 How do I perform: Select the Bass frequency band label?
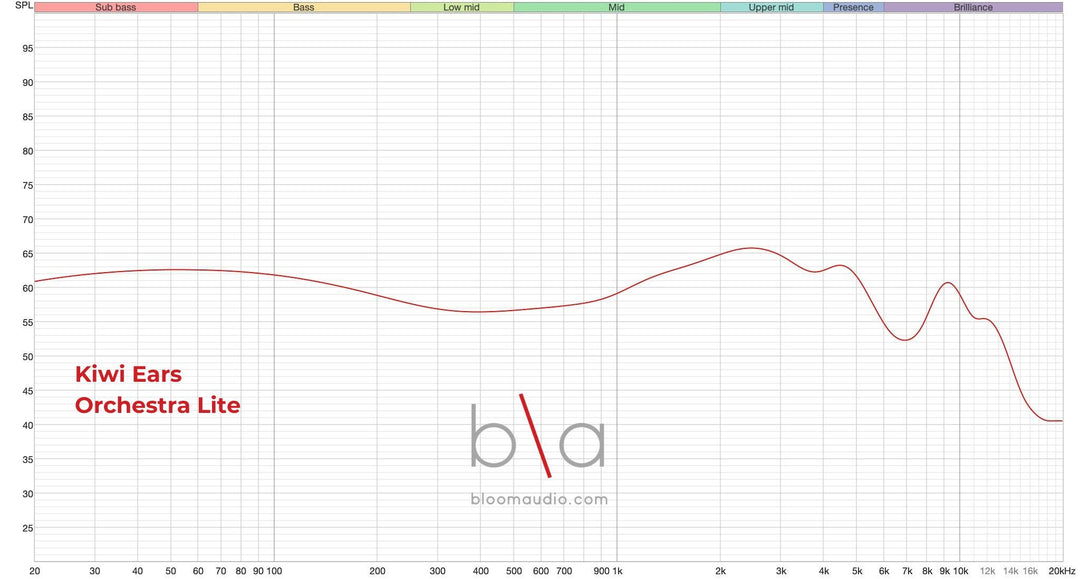(304, 8)
